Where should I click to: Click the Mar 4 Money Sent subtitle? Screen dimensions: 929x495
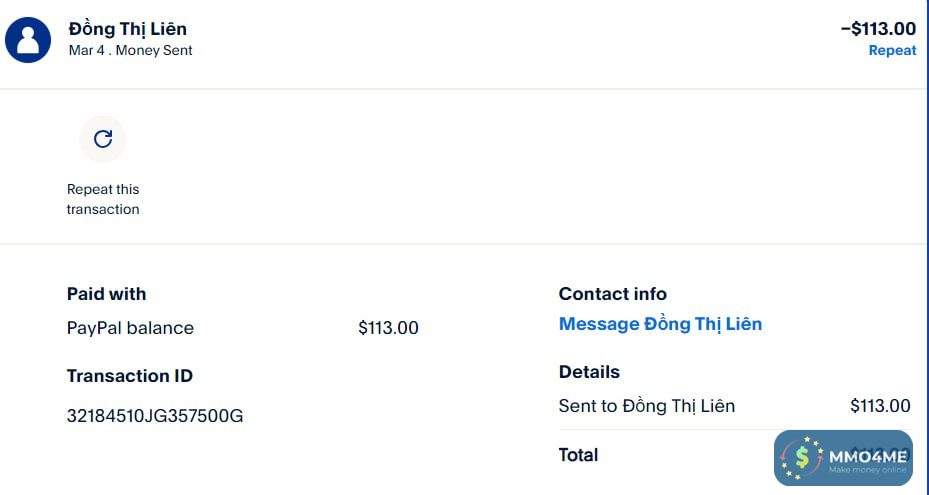click(x=131, y=50)
